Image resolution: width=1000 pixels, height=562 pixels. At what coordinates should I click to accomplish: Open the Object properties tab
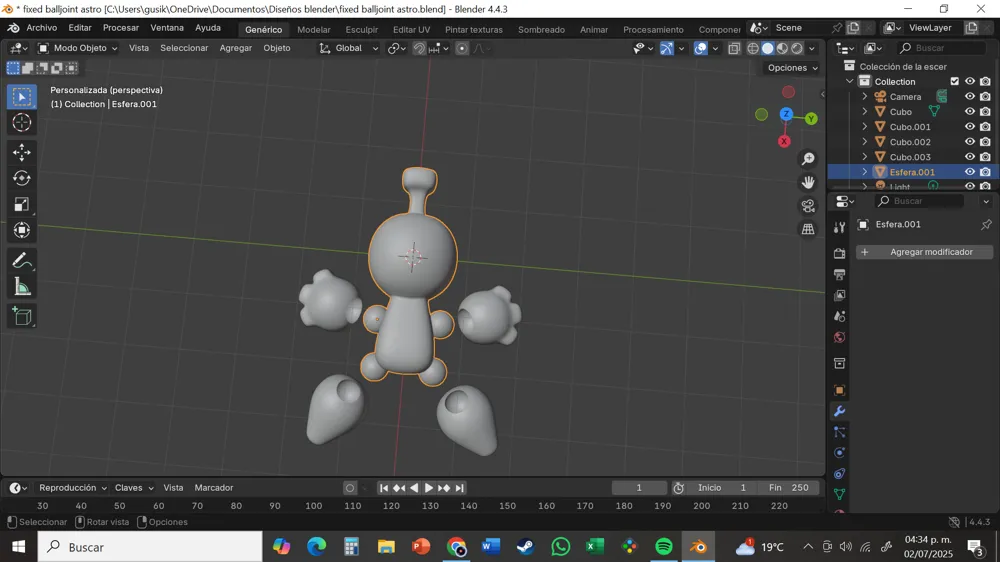click(x=839, y=390)
